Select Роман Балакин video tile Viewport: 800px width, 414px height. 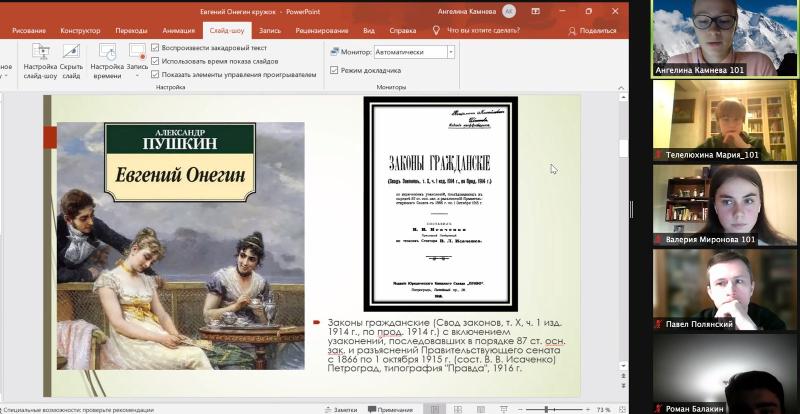pos(724,374)
